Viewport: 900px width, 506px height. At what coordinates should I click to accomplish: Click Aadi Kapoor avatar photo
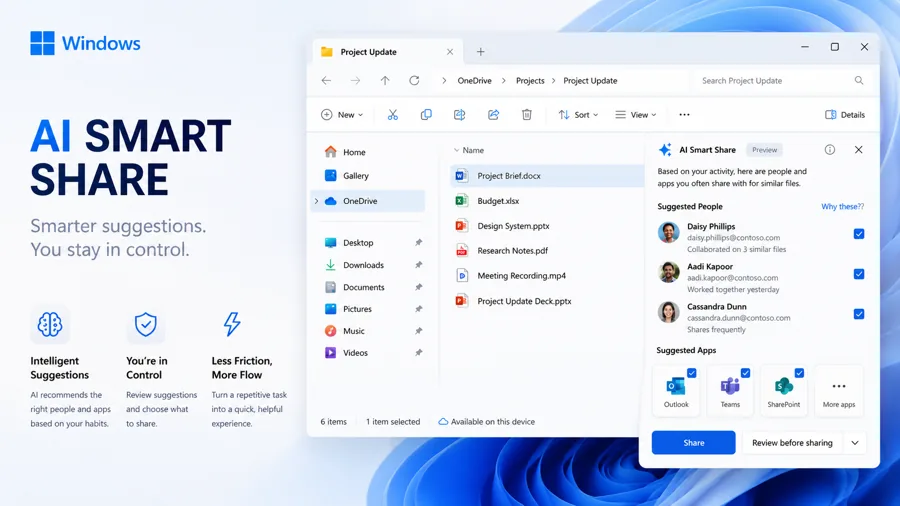pos(668,273)
